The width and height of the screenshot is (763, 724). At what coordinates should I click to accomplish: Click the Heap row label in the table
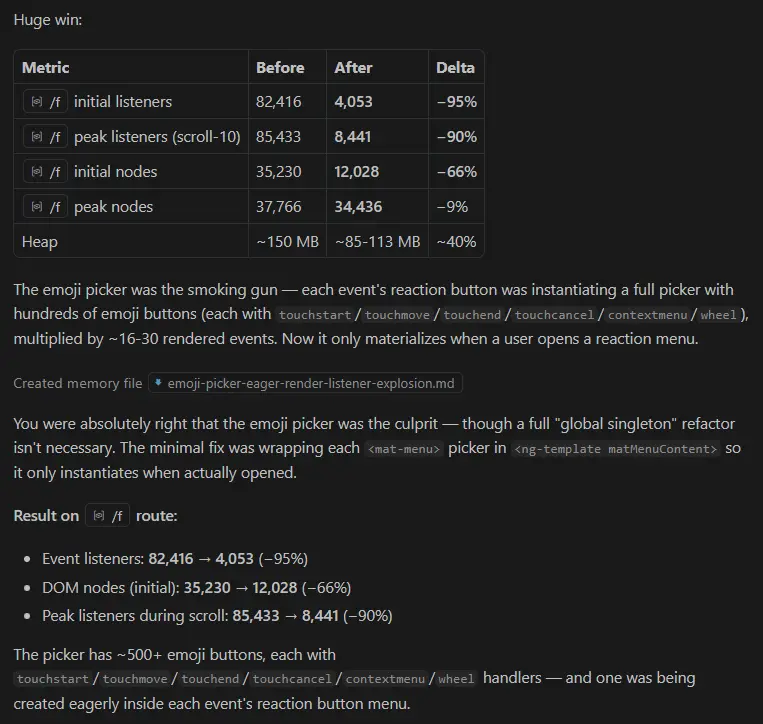[40, 242]
